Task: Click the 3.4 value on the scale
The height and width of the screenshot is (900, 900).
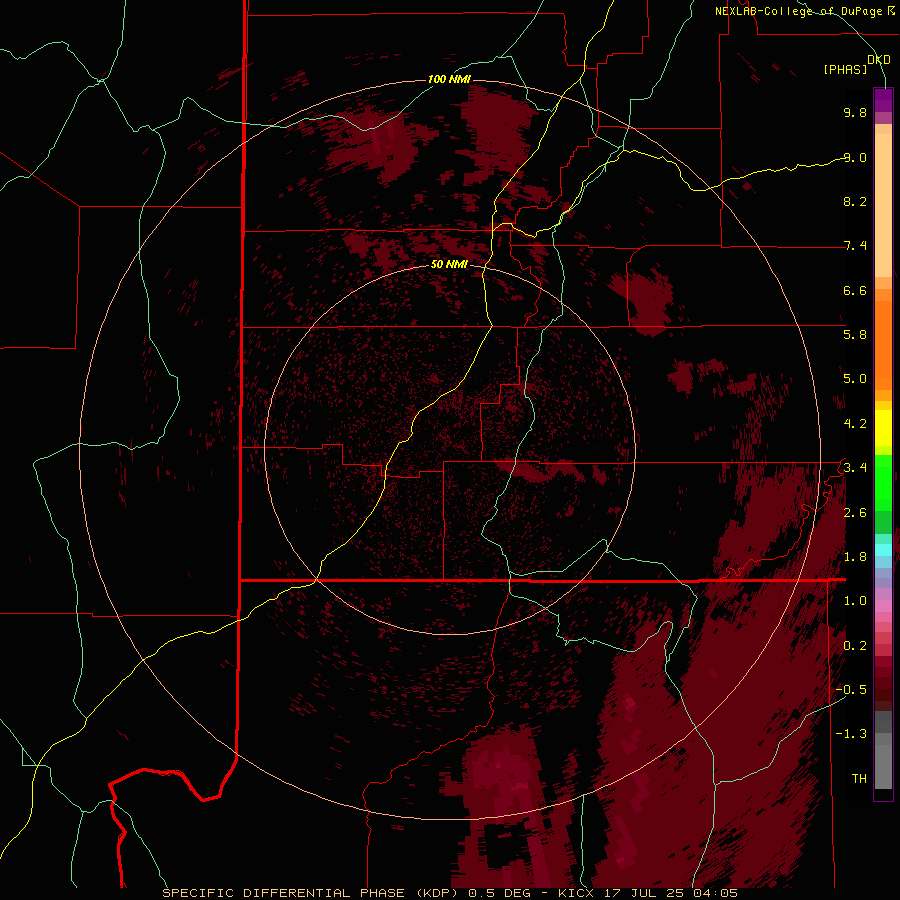Action: tap(855, 468)
